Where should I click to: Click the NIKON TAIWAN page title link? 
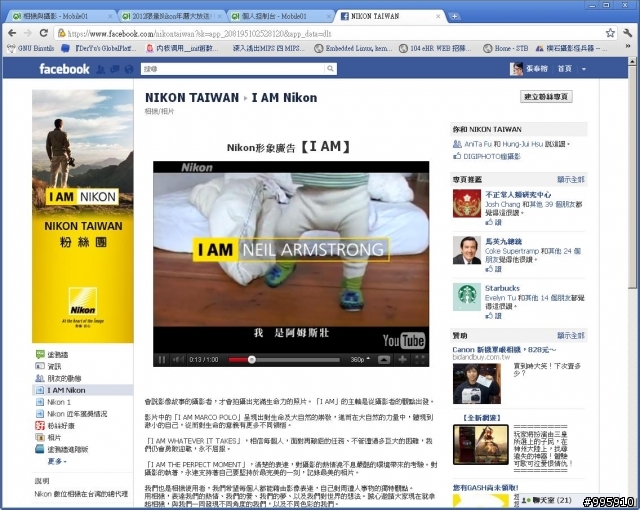(x=192, y=98)
